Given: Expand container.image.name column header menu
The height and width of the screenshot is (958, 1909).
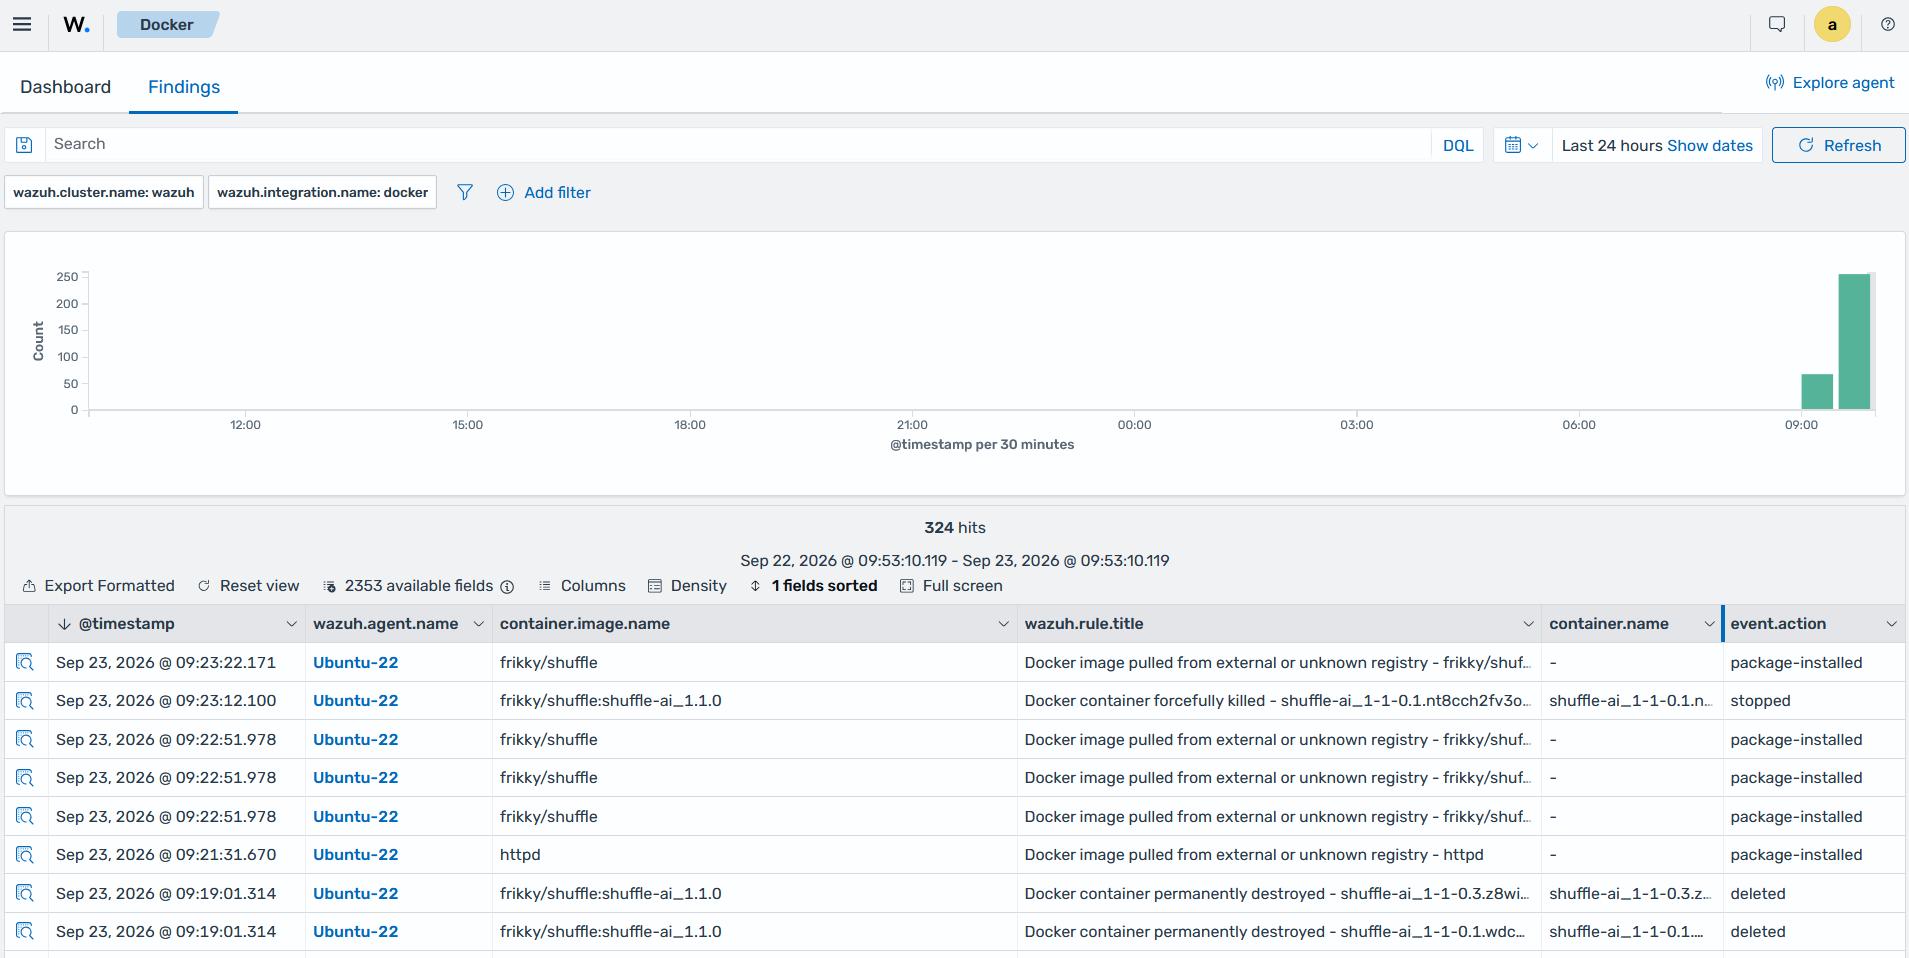Looking at the screenshot, I should point(1003,624).
